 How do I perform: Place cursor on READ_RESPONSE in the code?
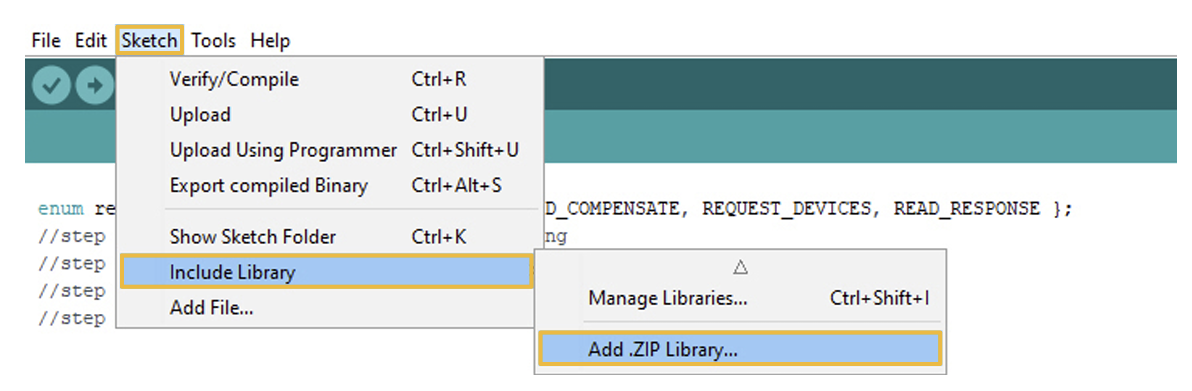click(966, 208)
